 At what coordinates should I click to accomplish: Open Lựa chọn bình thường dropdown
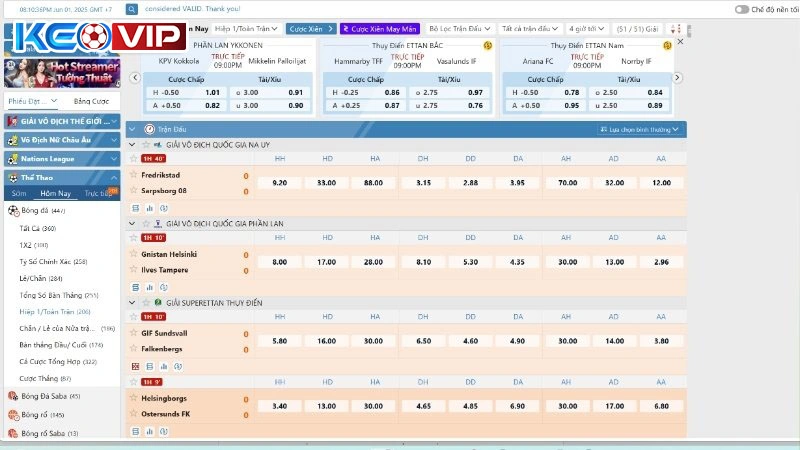641,130
